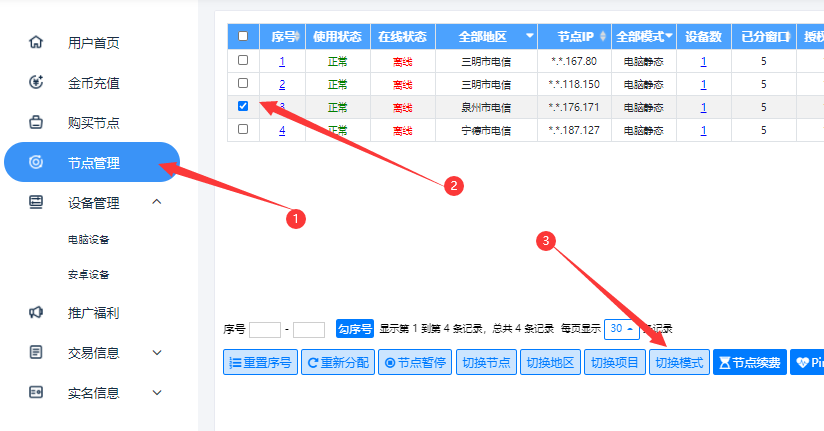Screen dimensions: 824x431
Task: Collapse the 设备管理 menu chevron
Action: point(157,202)
